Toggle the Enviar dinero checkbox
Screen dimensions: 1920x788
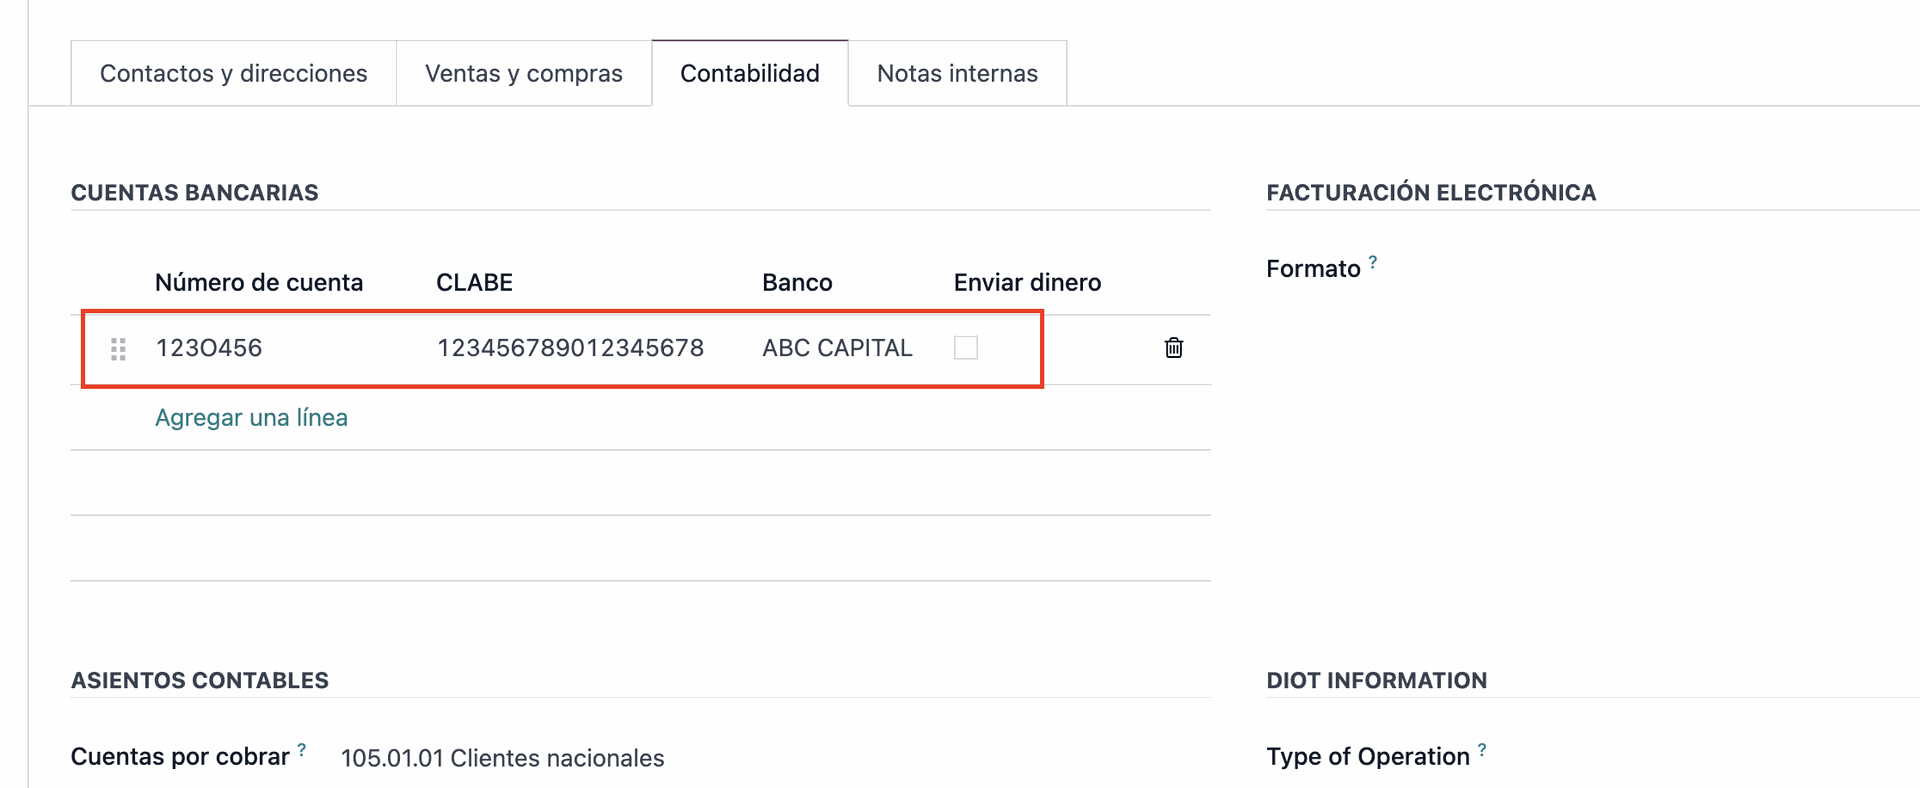tap(966, 348)
